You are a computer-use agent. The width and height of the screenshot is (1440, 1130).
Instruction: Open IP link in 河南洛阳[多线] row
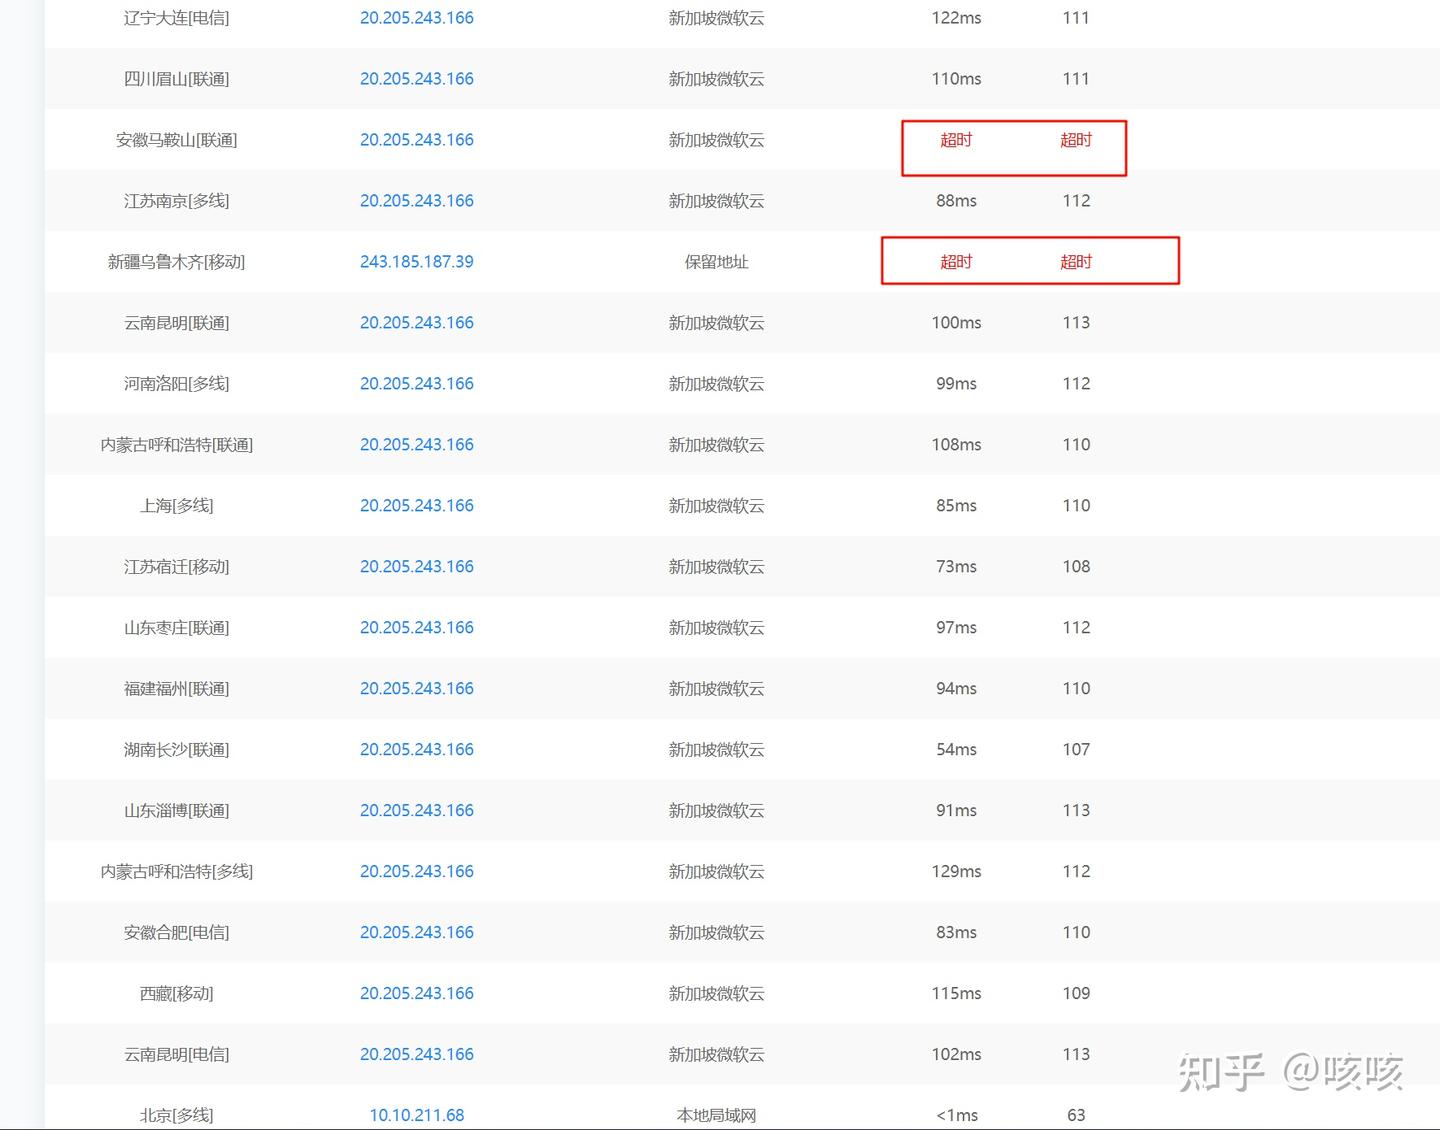pos(417,384)
